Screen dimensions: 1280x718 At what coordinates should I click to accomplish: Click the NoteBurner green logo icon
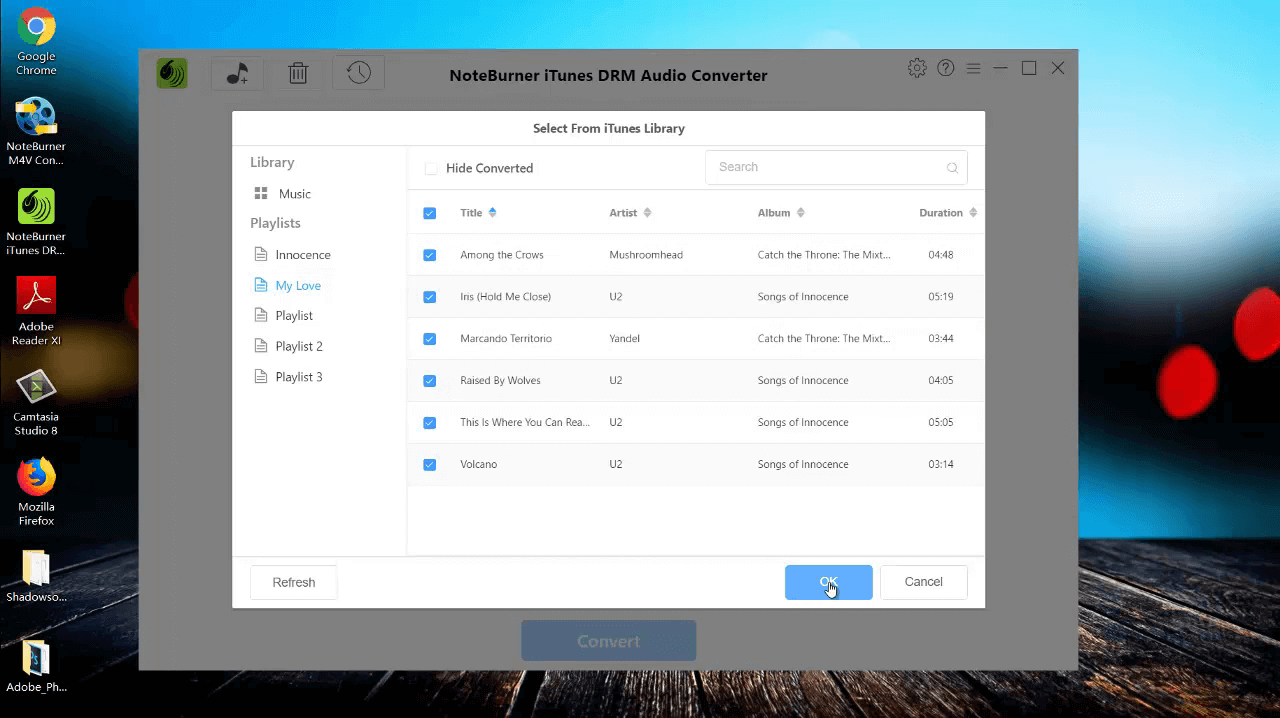point(172,73)
